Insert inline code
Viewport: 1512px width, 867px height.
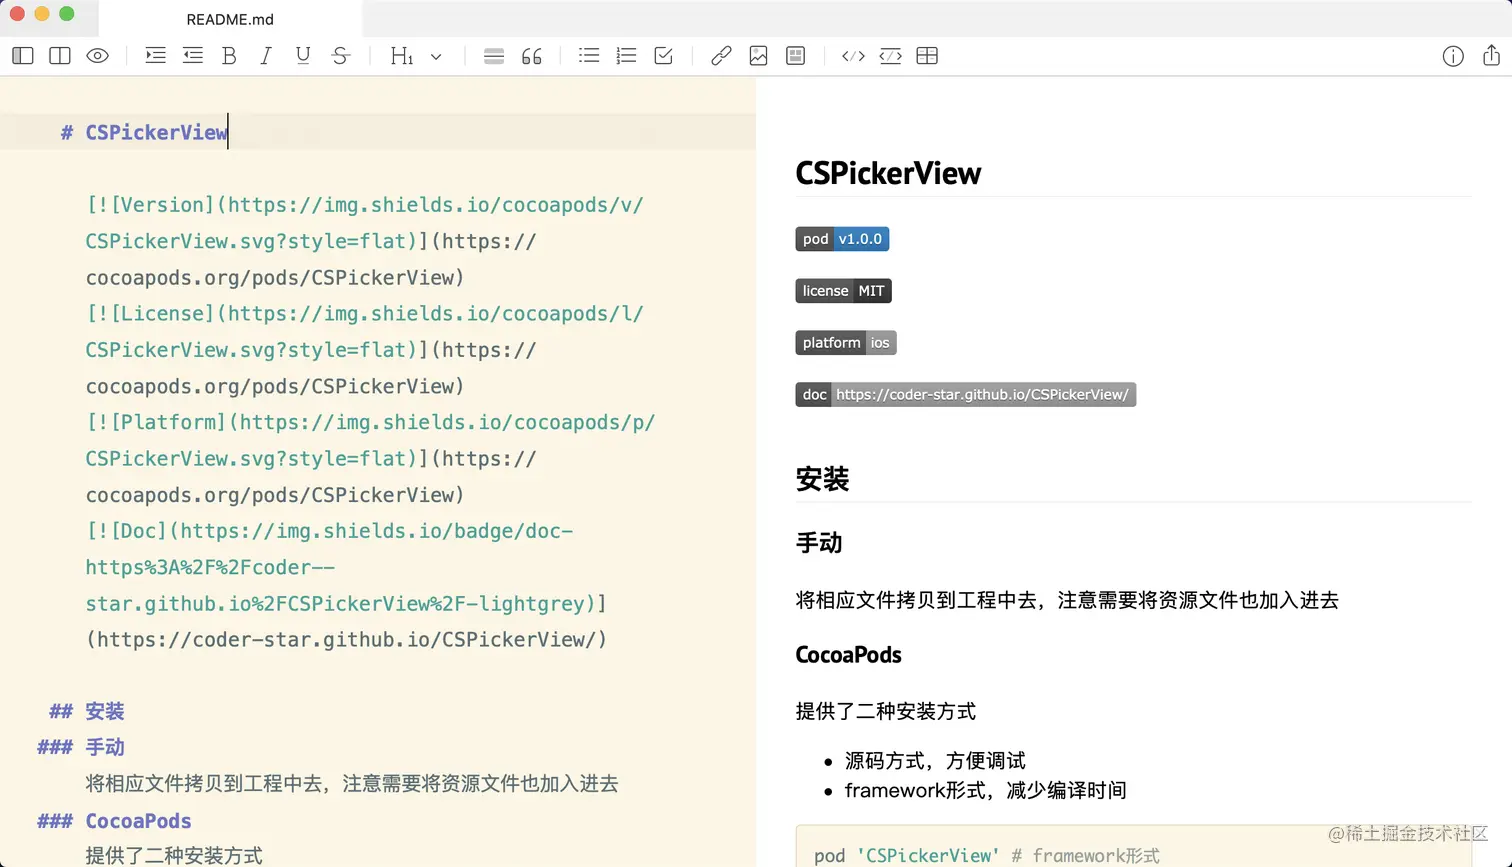853,56
